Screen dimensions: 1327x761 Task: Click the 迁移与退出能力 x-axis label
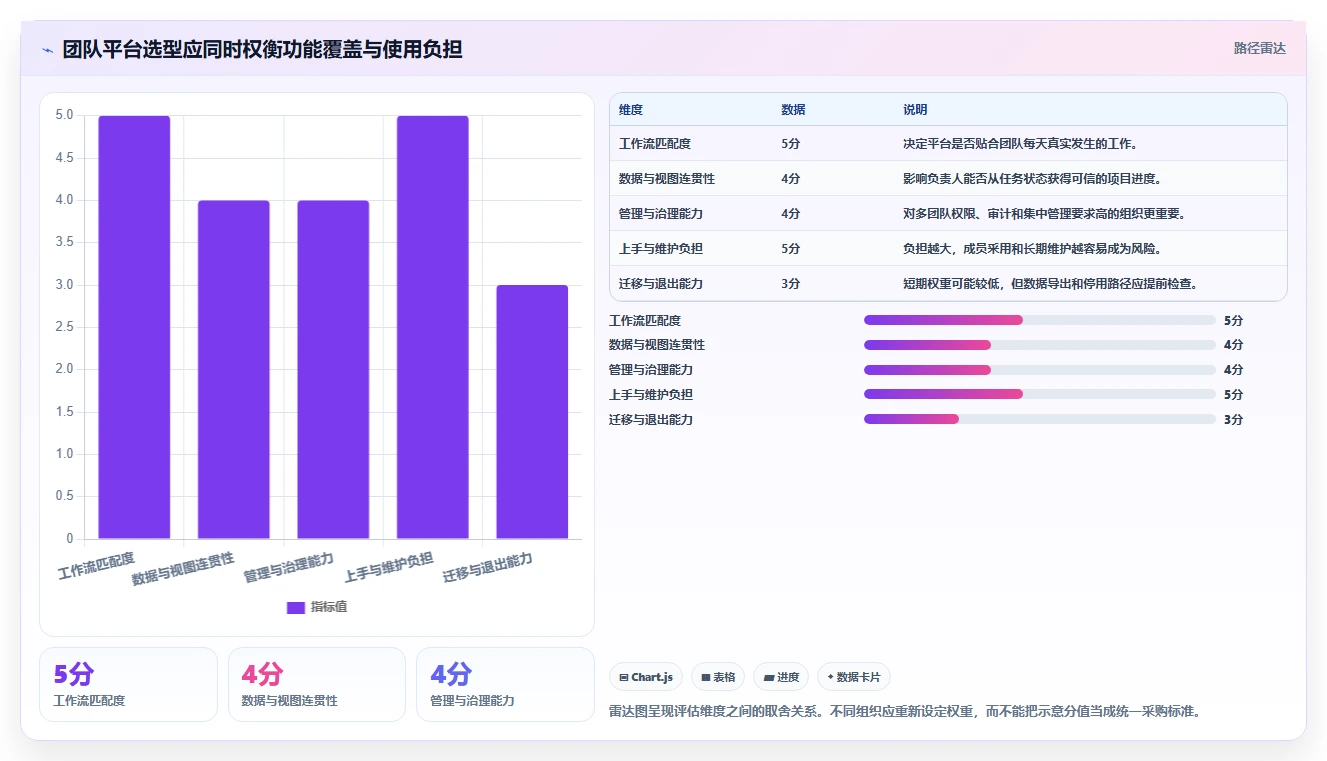tap(488, 568)
